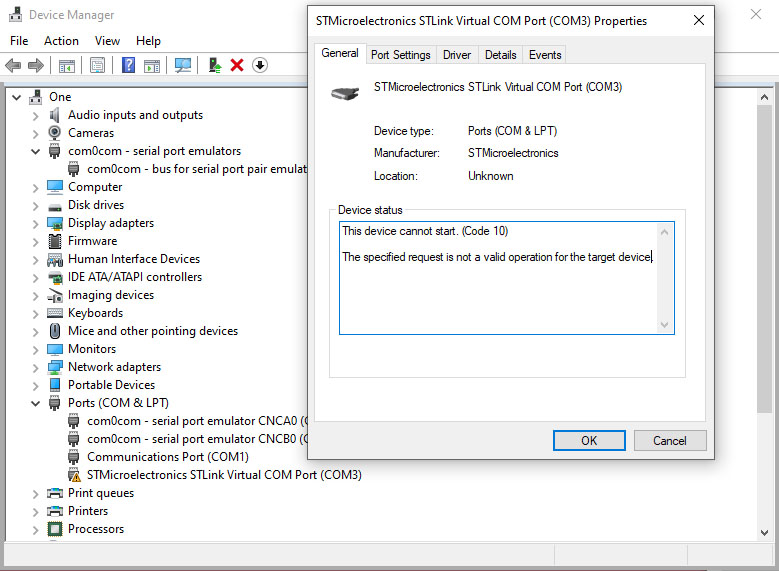Click OK in the Properties dialog
779x571 pixels.
pyautogui.click(x=589, y=441)
